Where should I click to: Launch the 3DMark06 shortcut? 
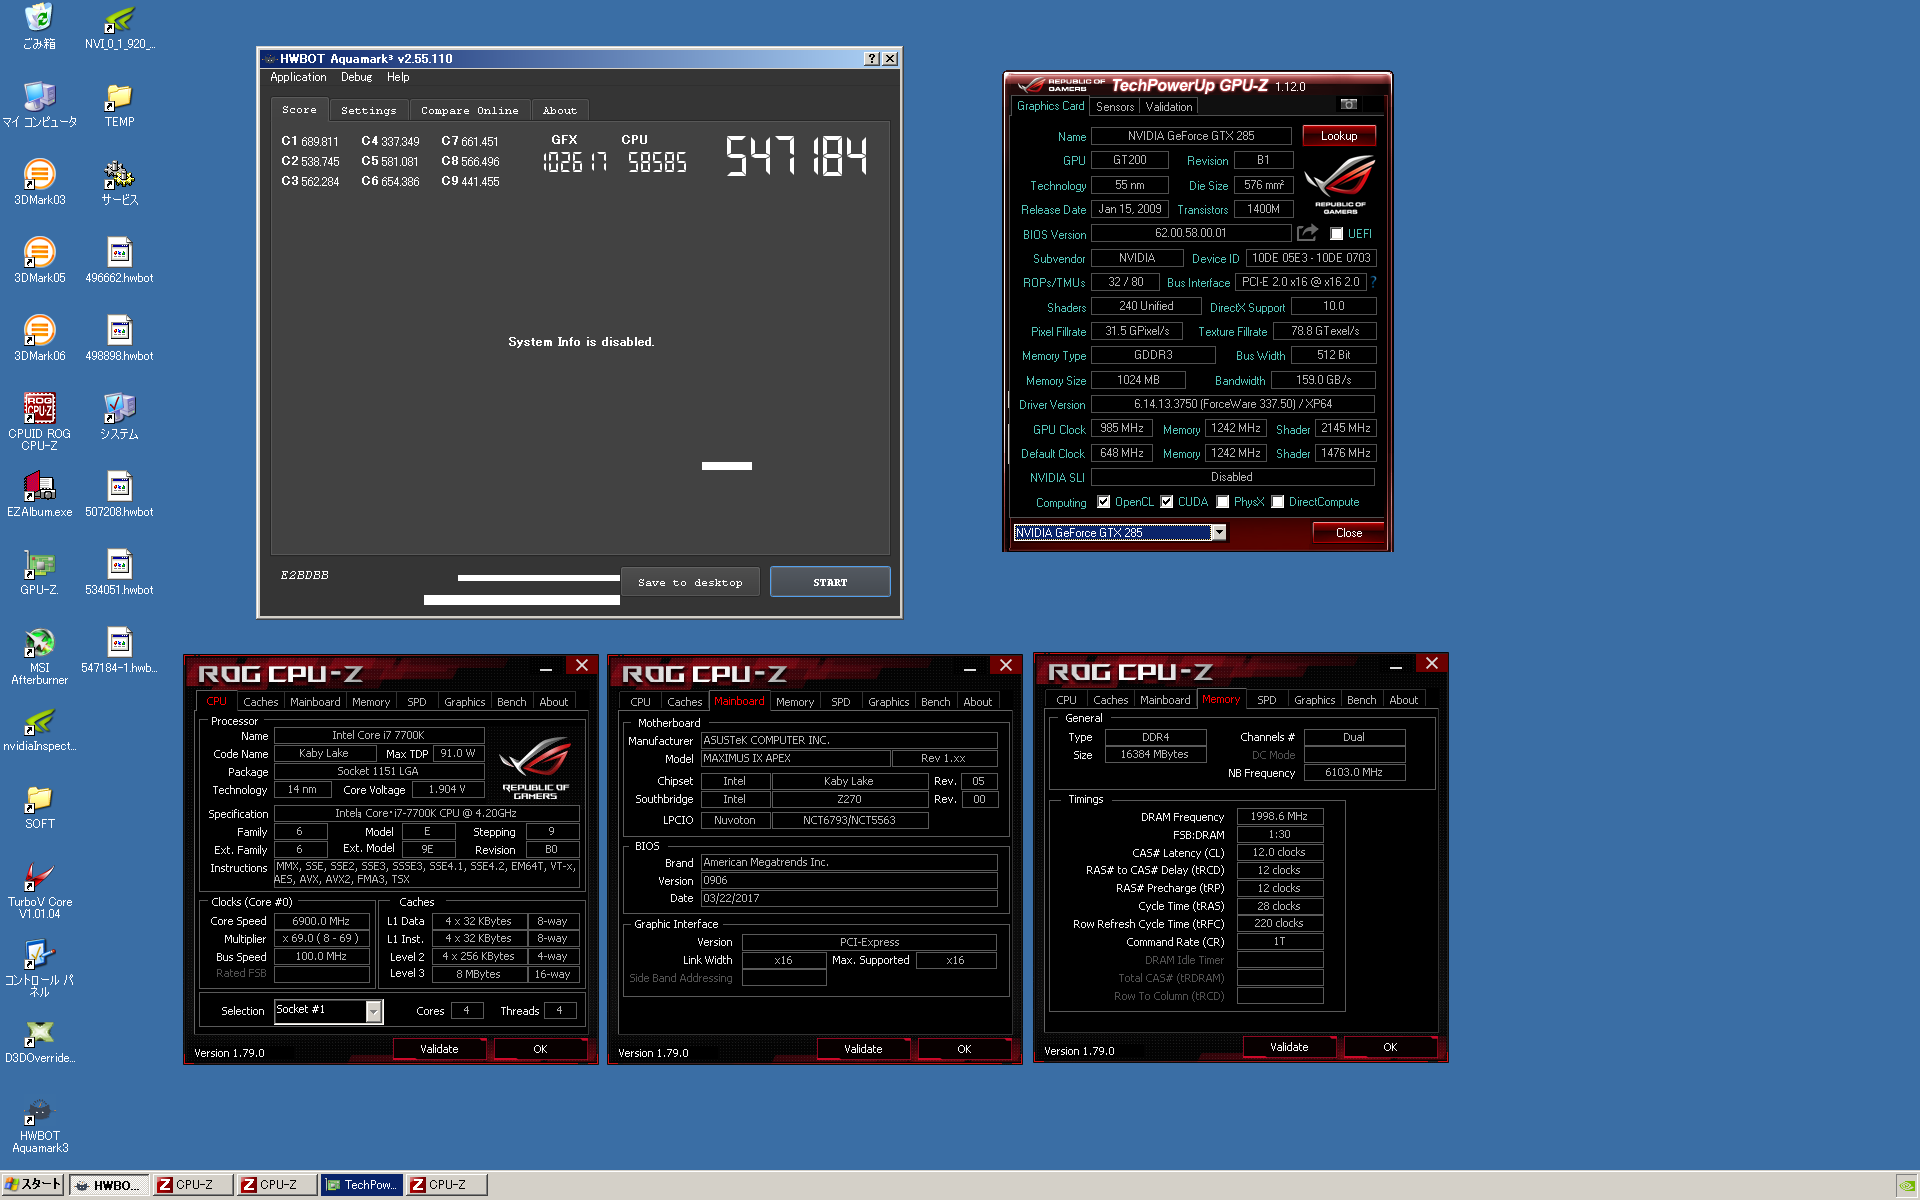(39, 339)
